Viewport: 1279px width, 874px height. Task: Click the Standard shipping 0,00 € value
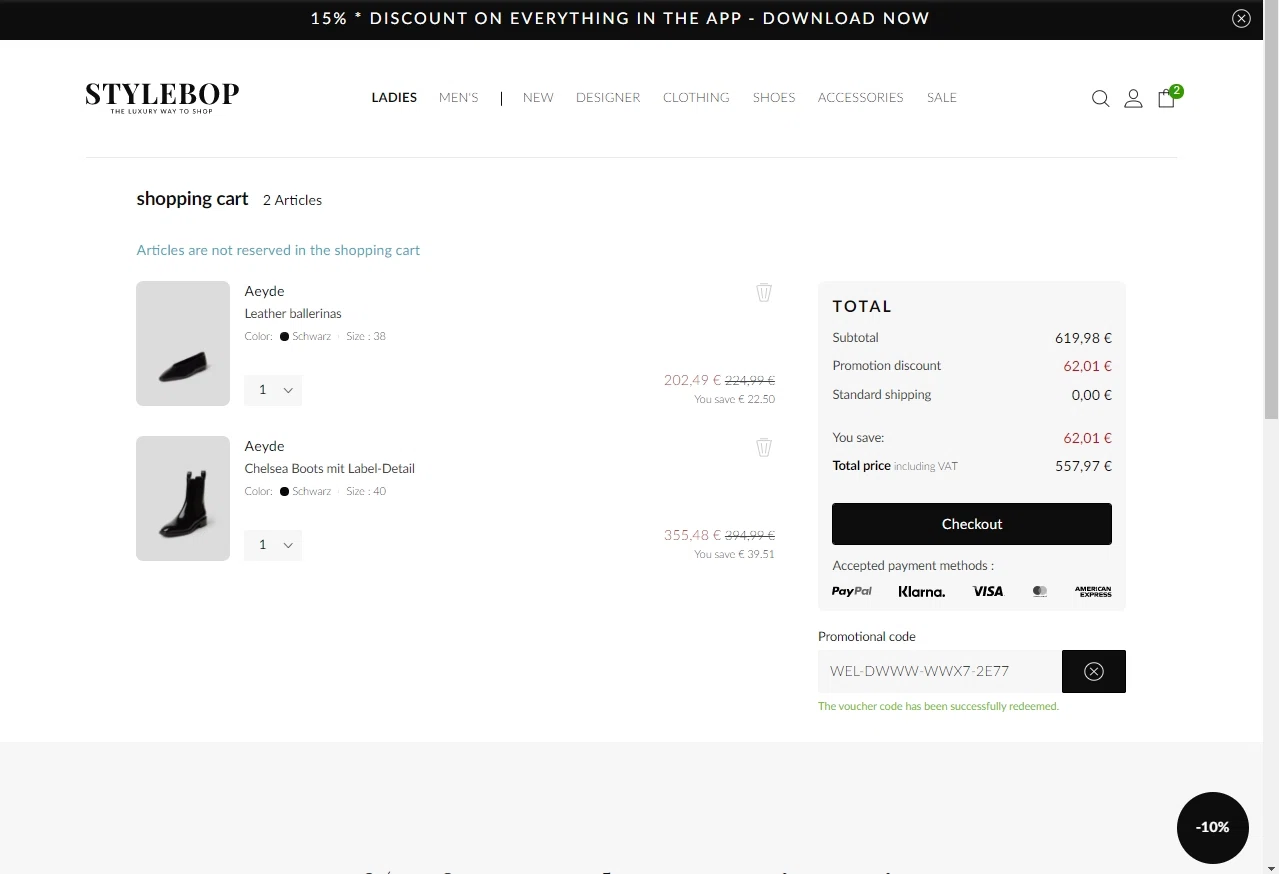point(1092,395)
